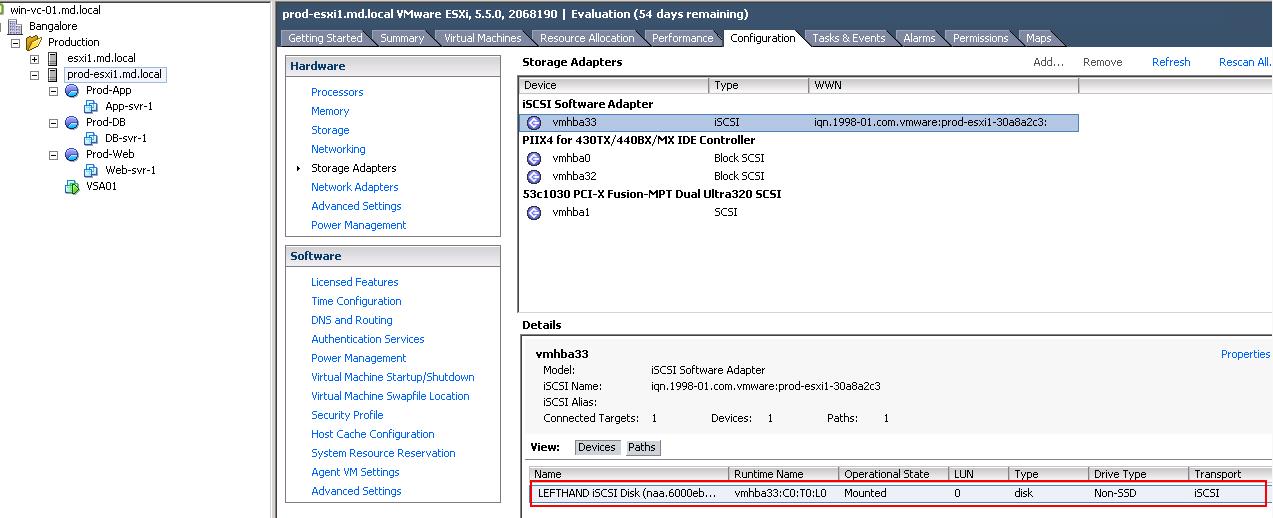Select the Configuration tab
Viewport: 1273px width, 518px height.
pos(762,38)
